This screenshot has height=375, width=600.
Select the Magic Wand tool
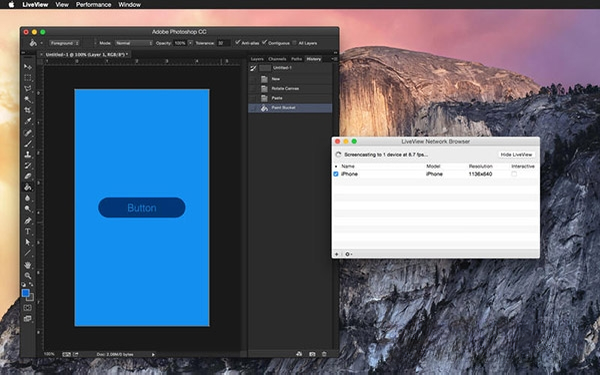tap(28, 99)
